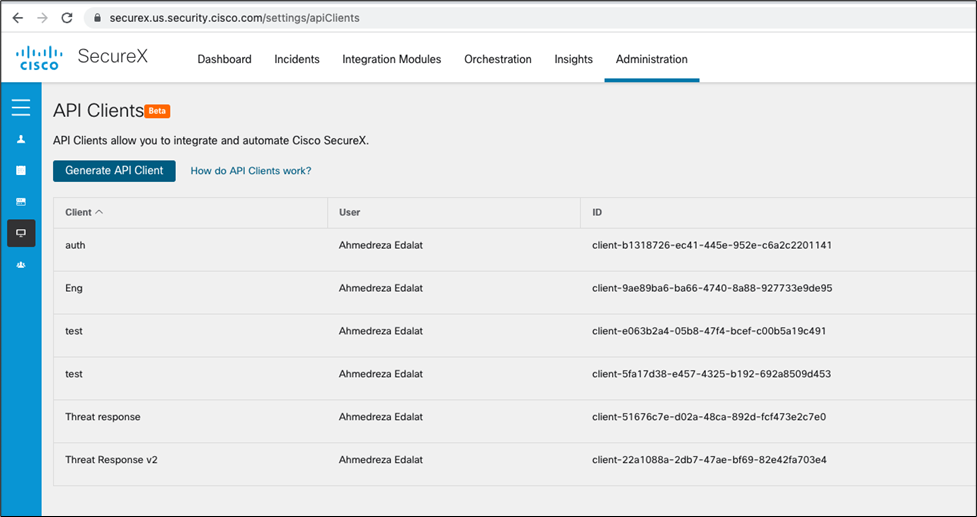Select 'Threat response' client name
Image resolution: width=977 pixels, height=517 pixels.
tap(103, 417)
